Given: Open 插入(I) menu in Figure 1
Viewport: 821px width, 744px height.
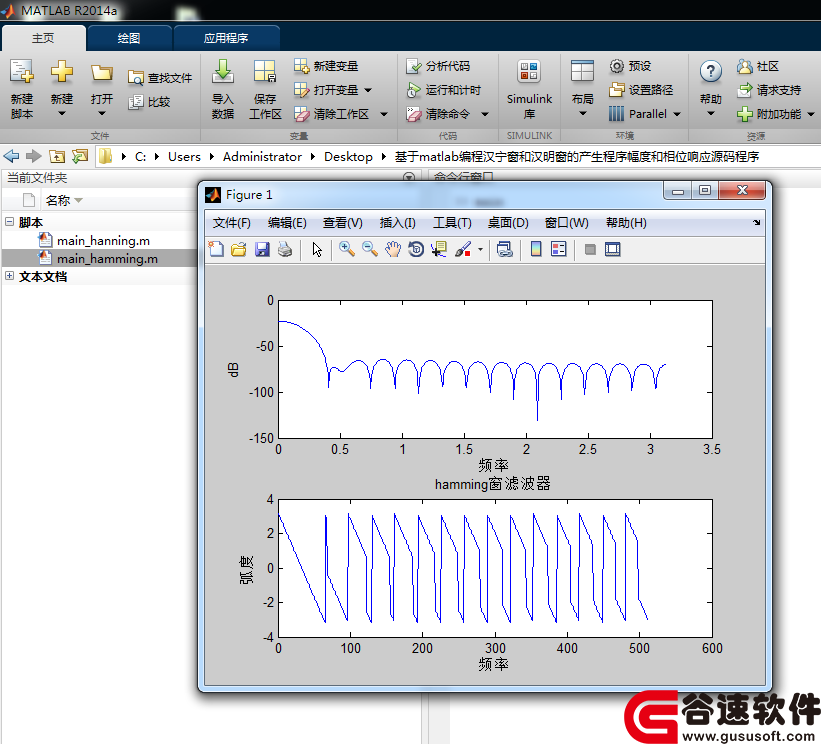Looking at the screenshot, I should pyautogui.click(x=397, y=223).
